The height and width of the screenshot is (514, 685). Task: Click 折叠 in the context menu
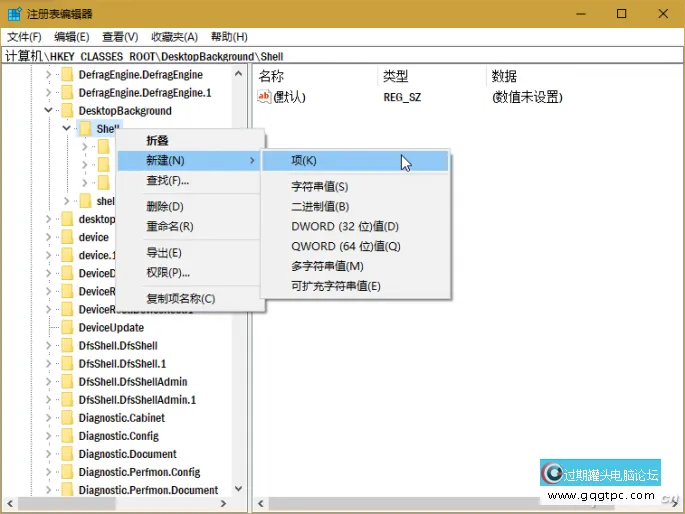coord(190,141)
